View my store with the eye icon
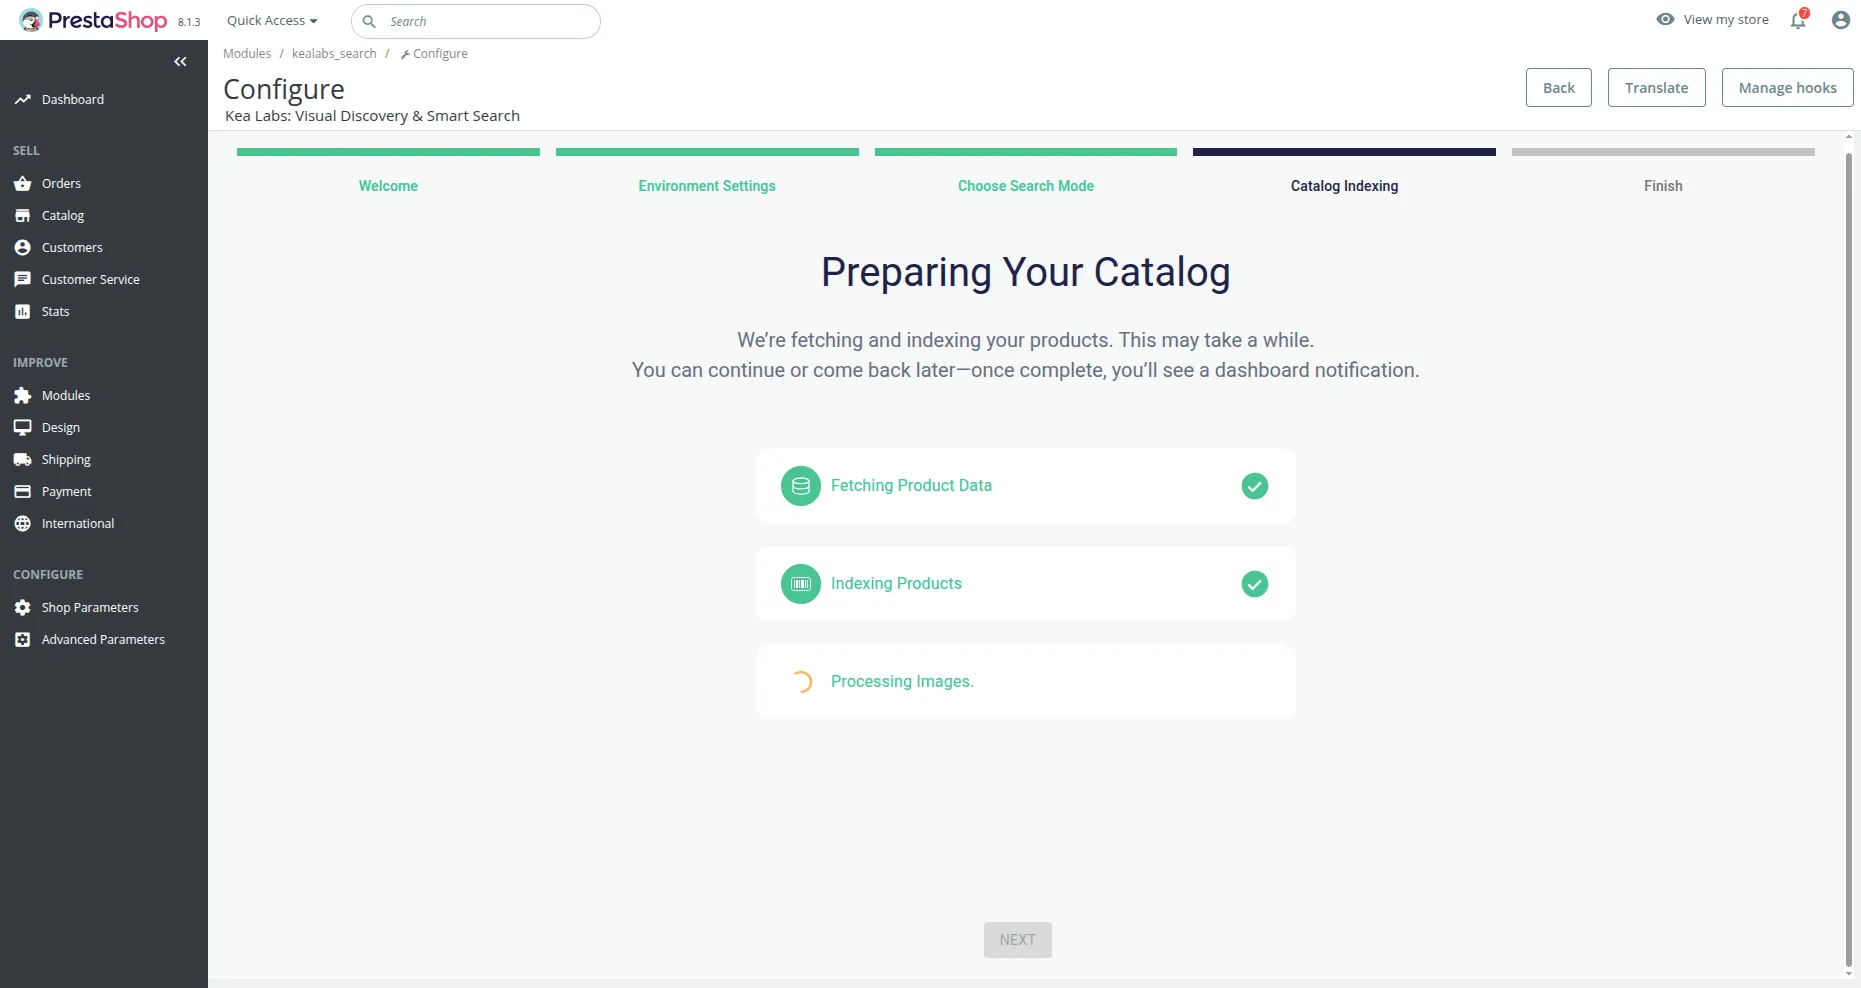The width and height of the screenshot is (1861, 988). tap(1711, 19)
